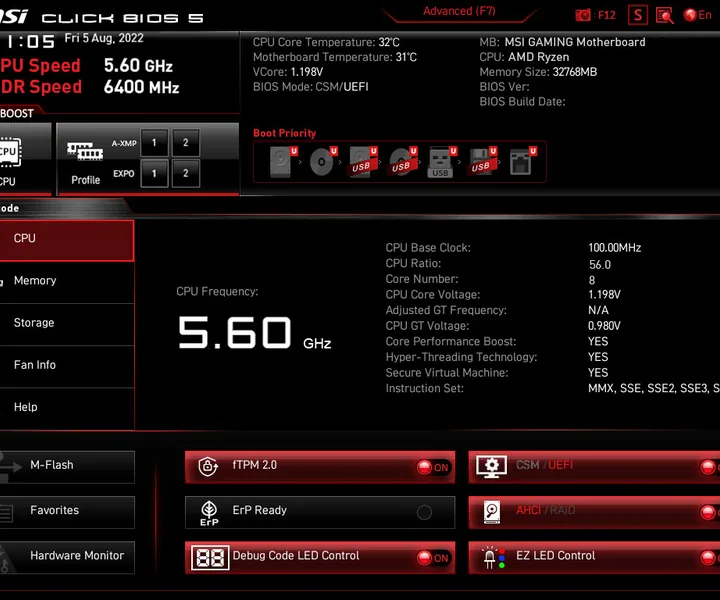The image size is (720, 600).
Task: Click the CPU Core Temperature 32°C text
Action: click(326, 42)
